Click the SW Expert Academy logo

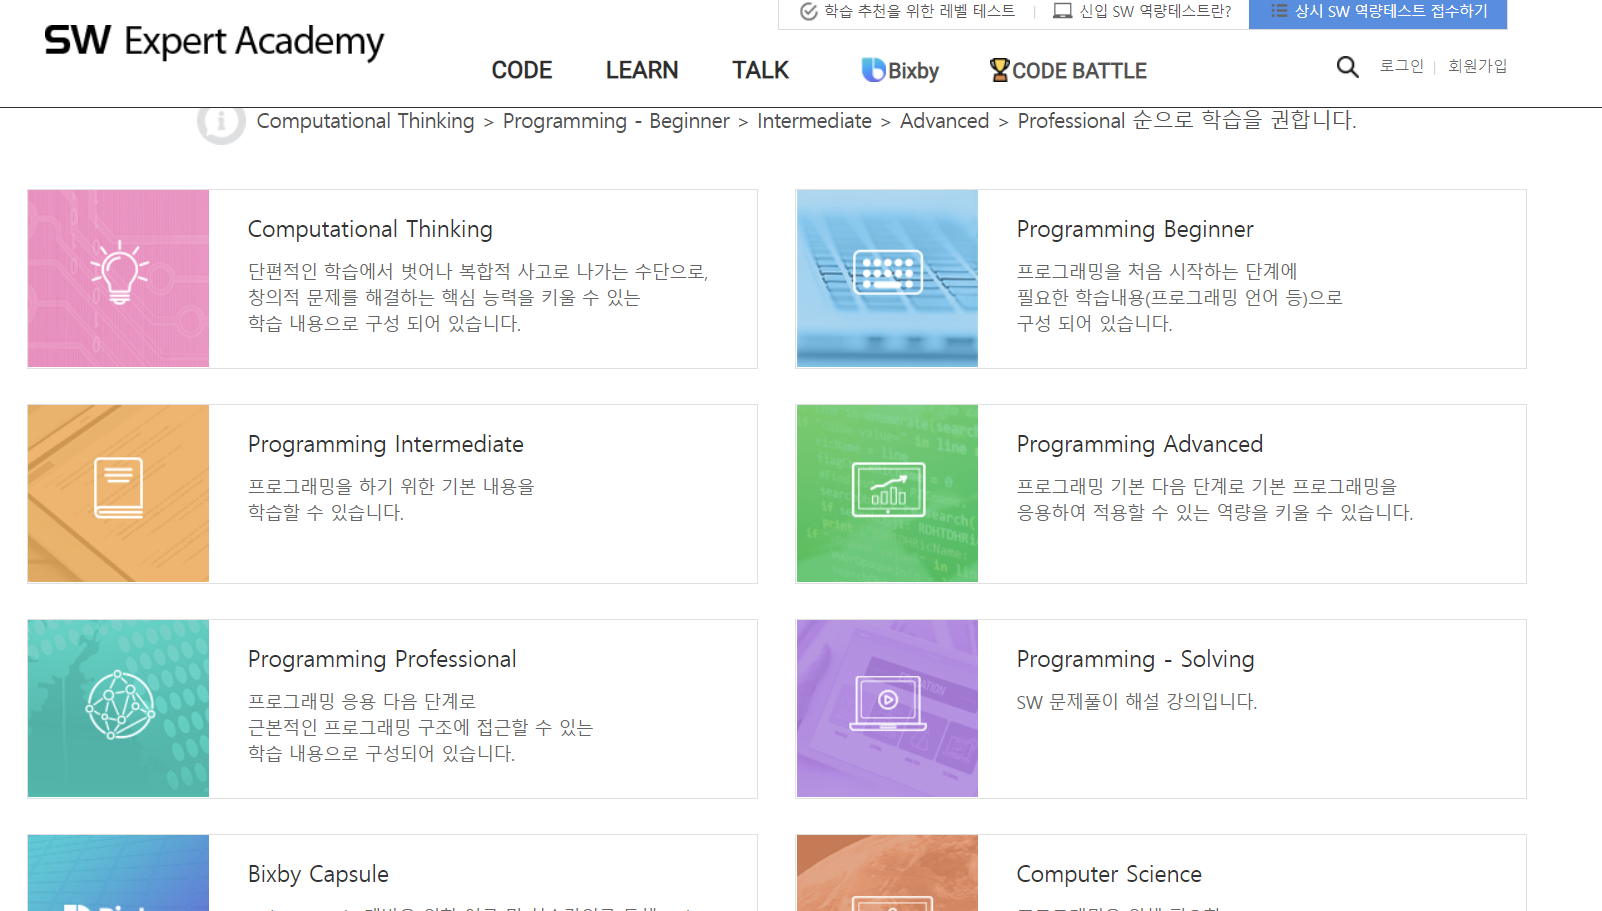214,41
